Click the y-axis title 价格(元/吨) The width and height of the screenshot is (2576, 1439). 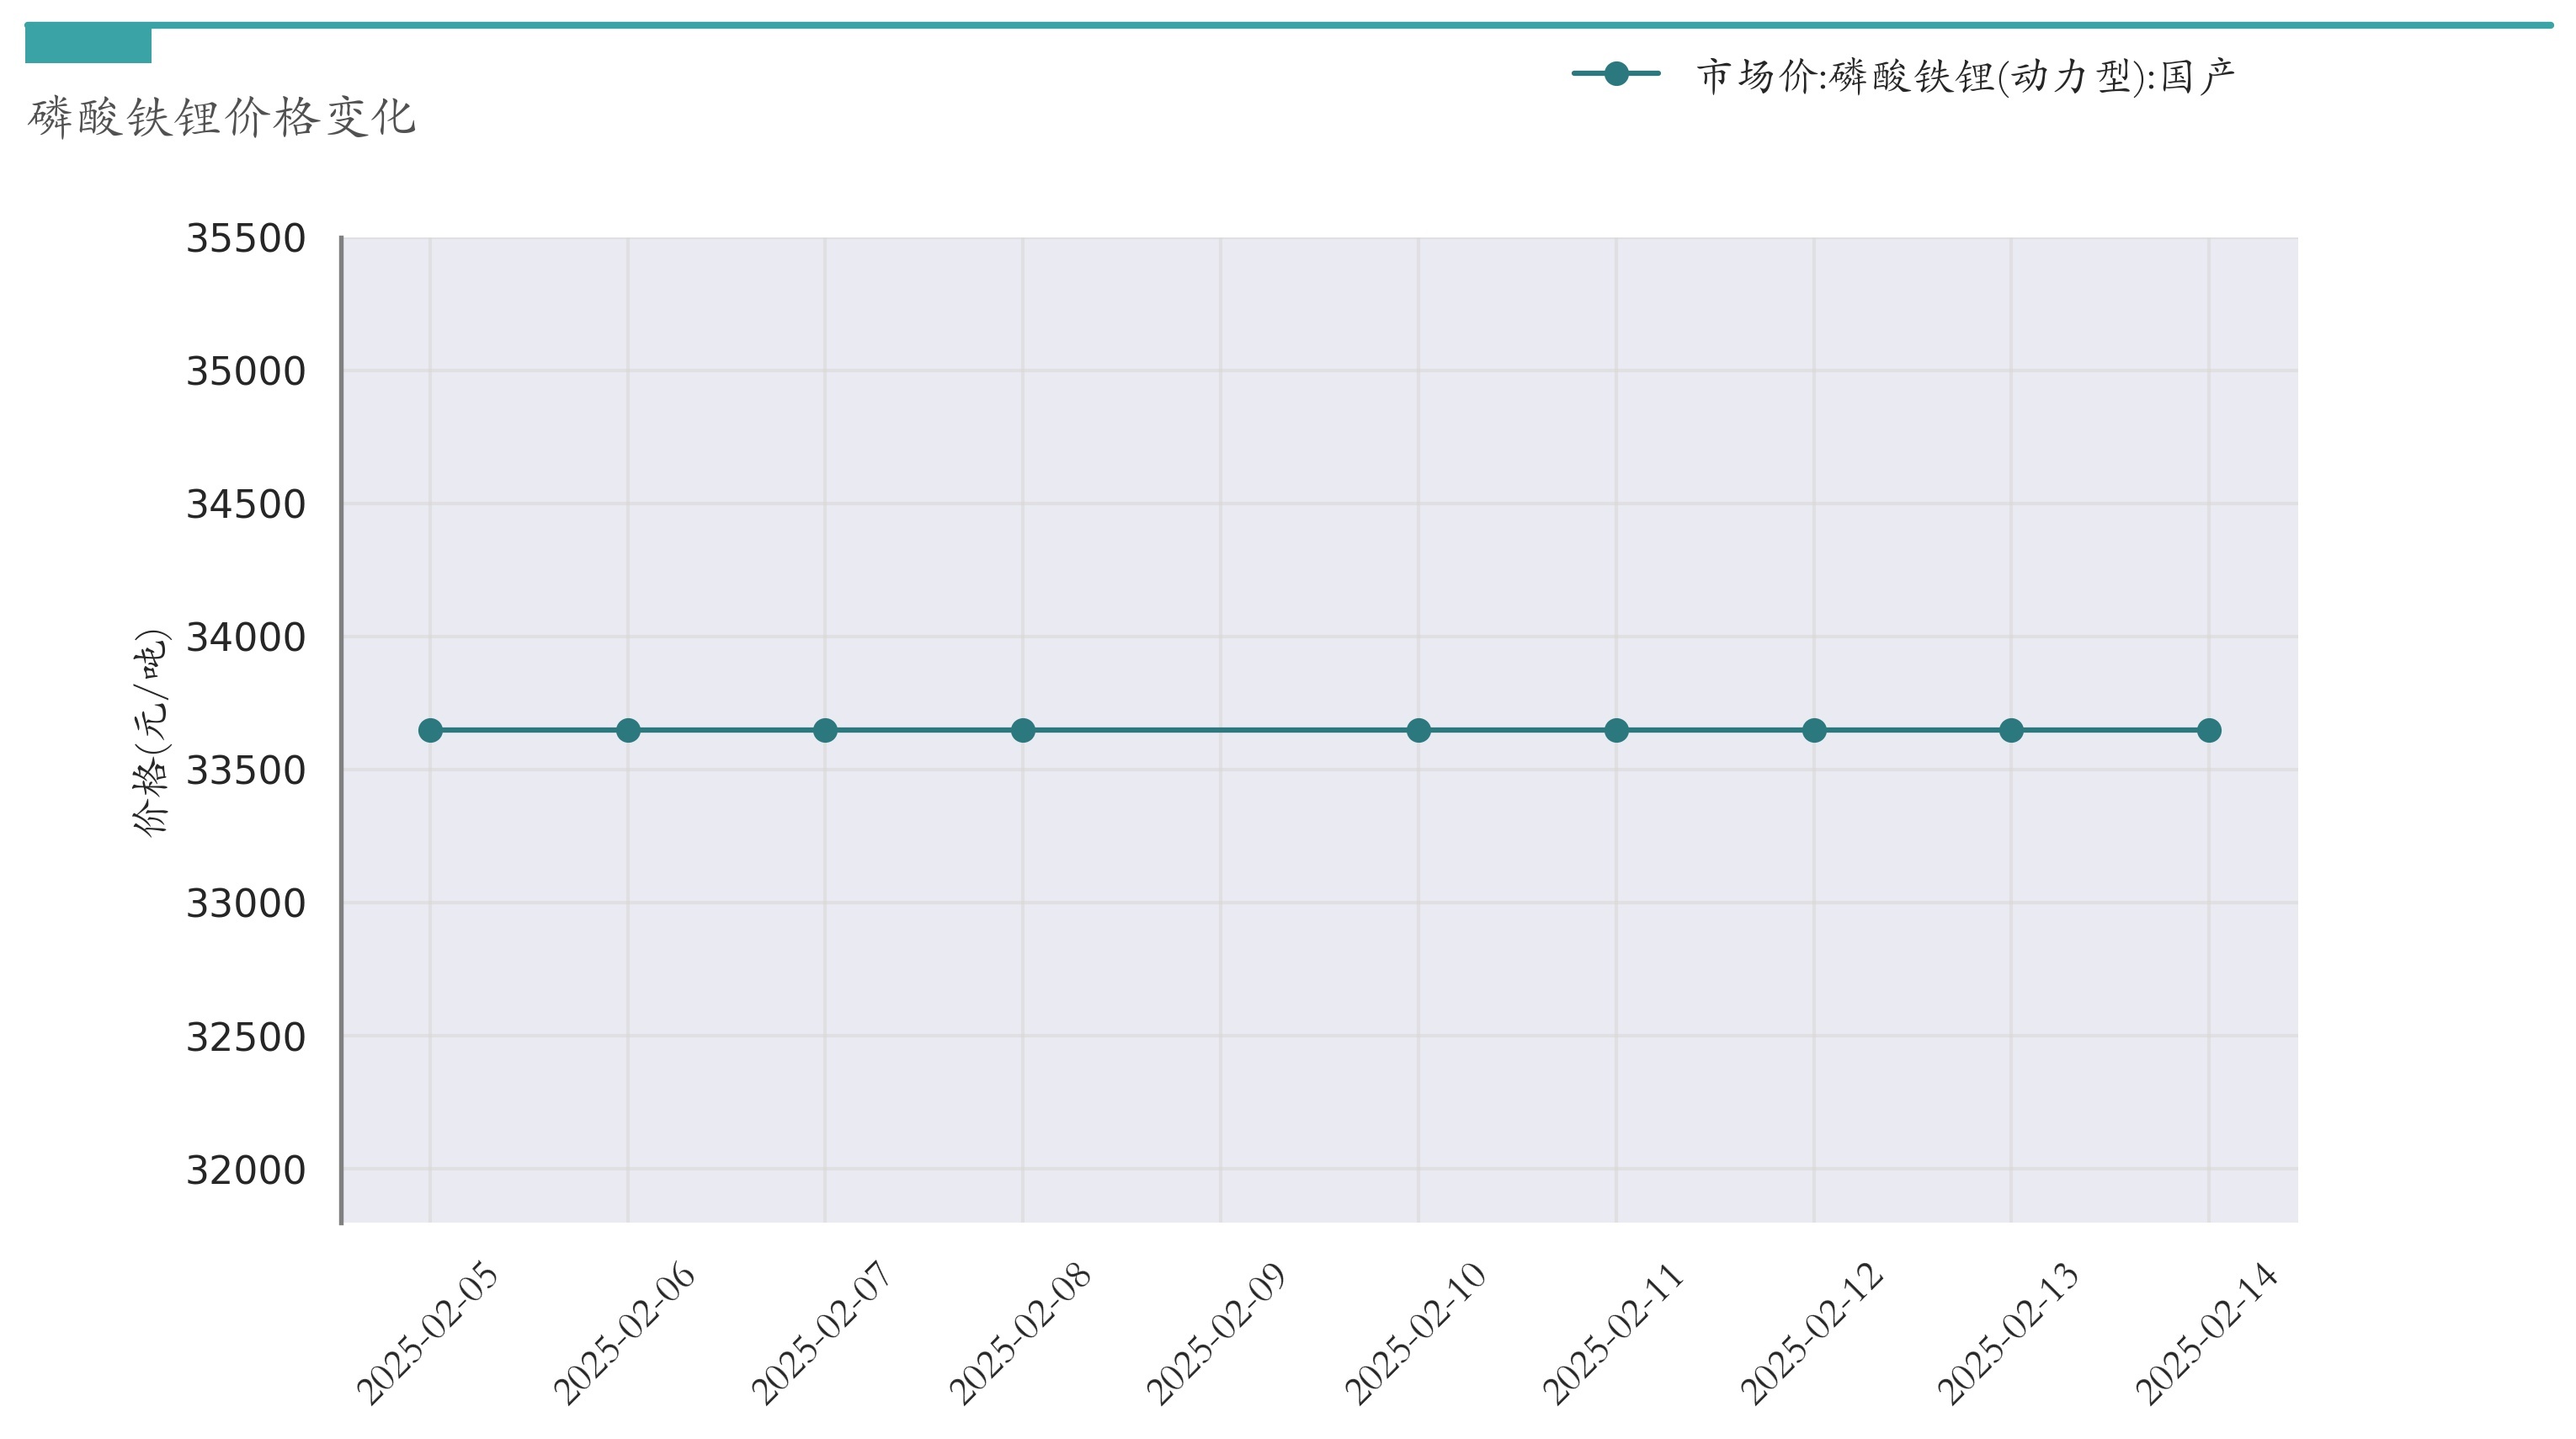tap(150, 732)
